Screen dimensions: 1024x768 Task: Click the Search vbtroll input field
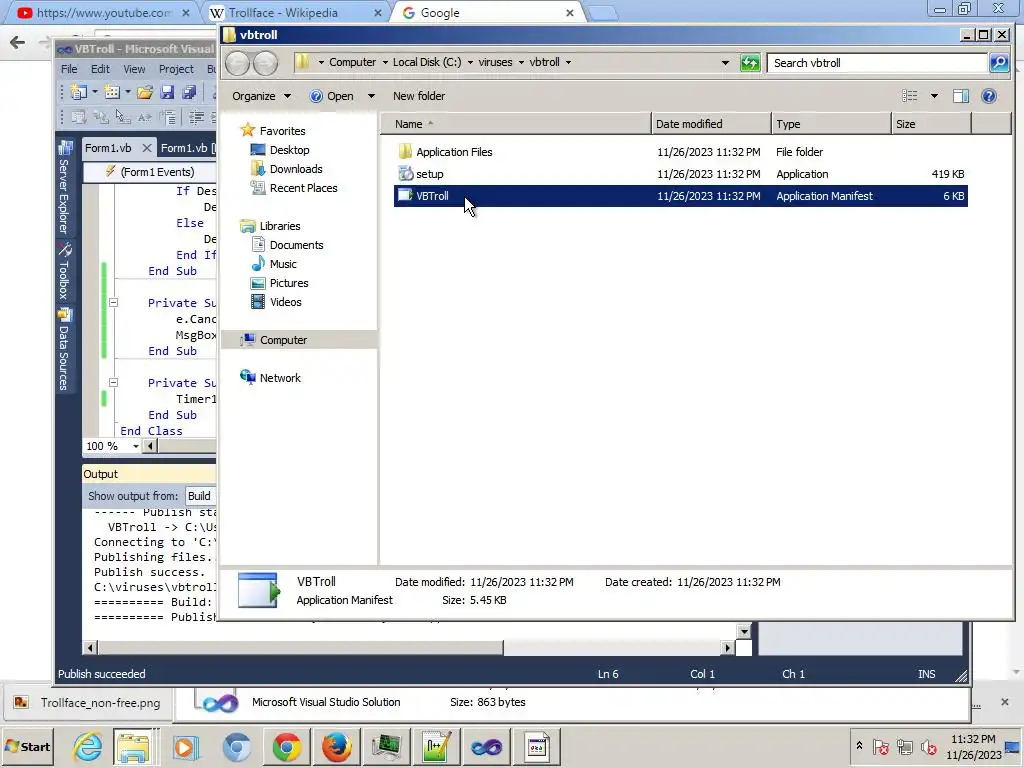pos(876,63)
